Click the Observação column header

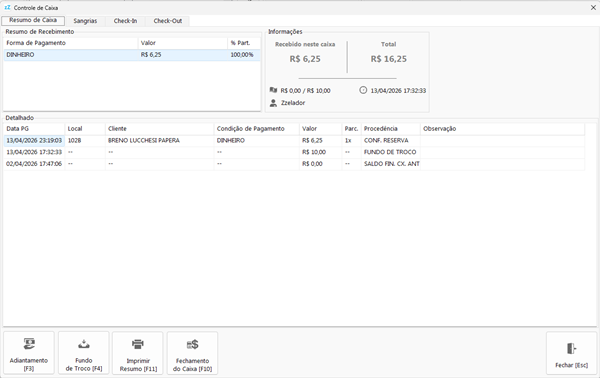502,129
